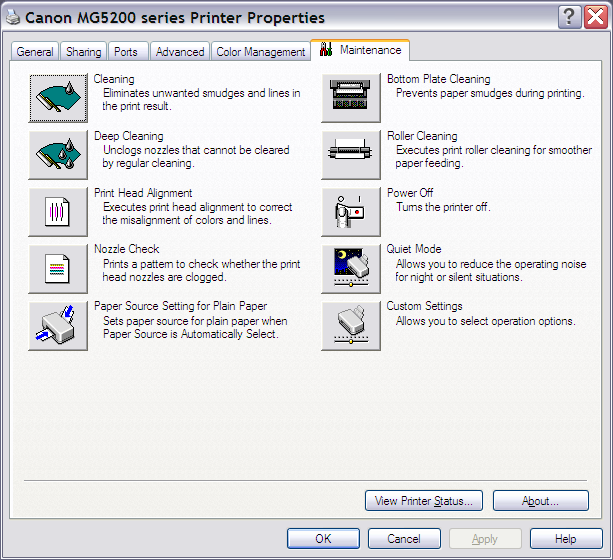Click the 'Deep Cleaning' label text
The width and height of the screenshot is (613, 560).
click(129, 136)
